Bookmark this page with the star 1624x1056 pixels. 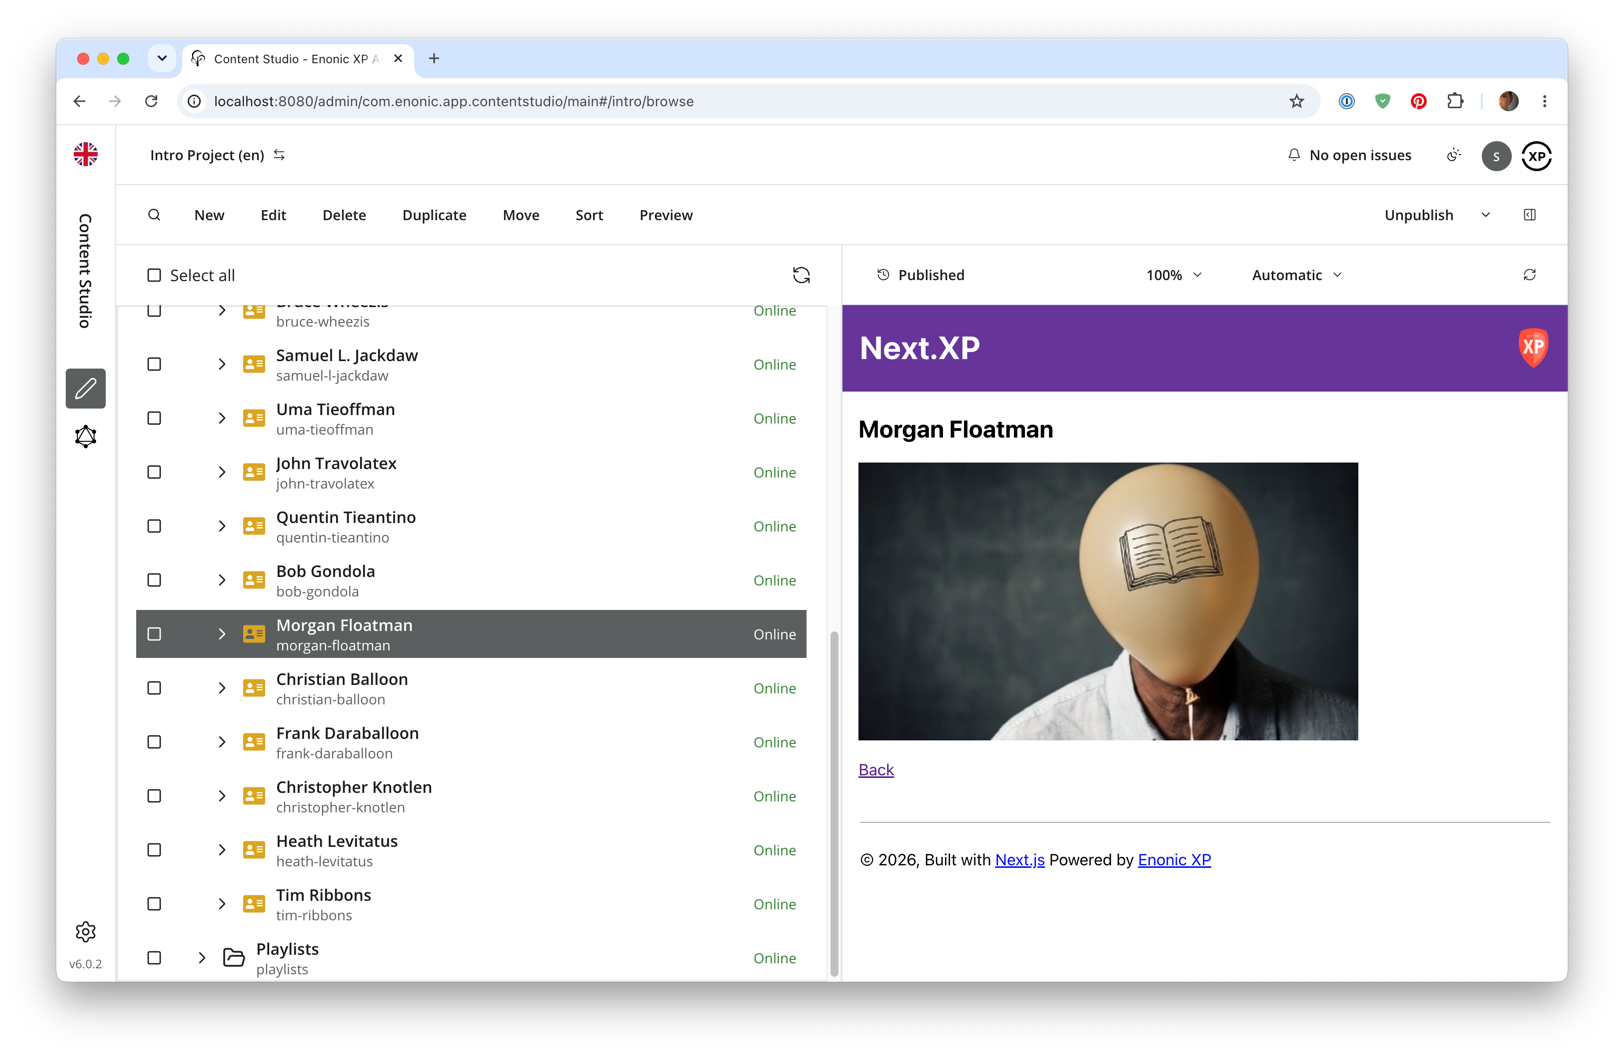[x=1297, y=101]
